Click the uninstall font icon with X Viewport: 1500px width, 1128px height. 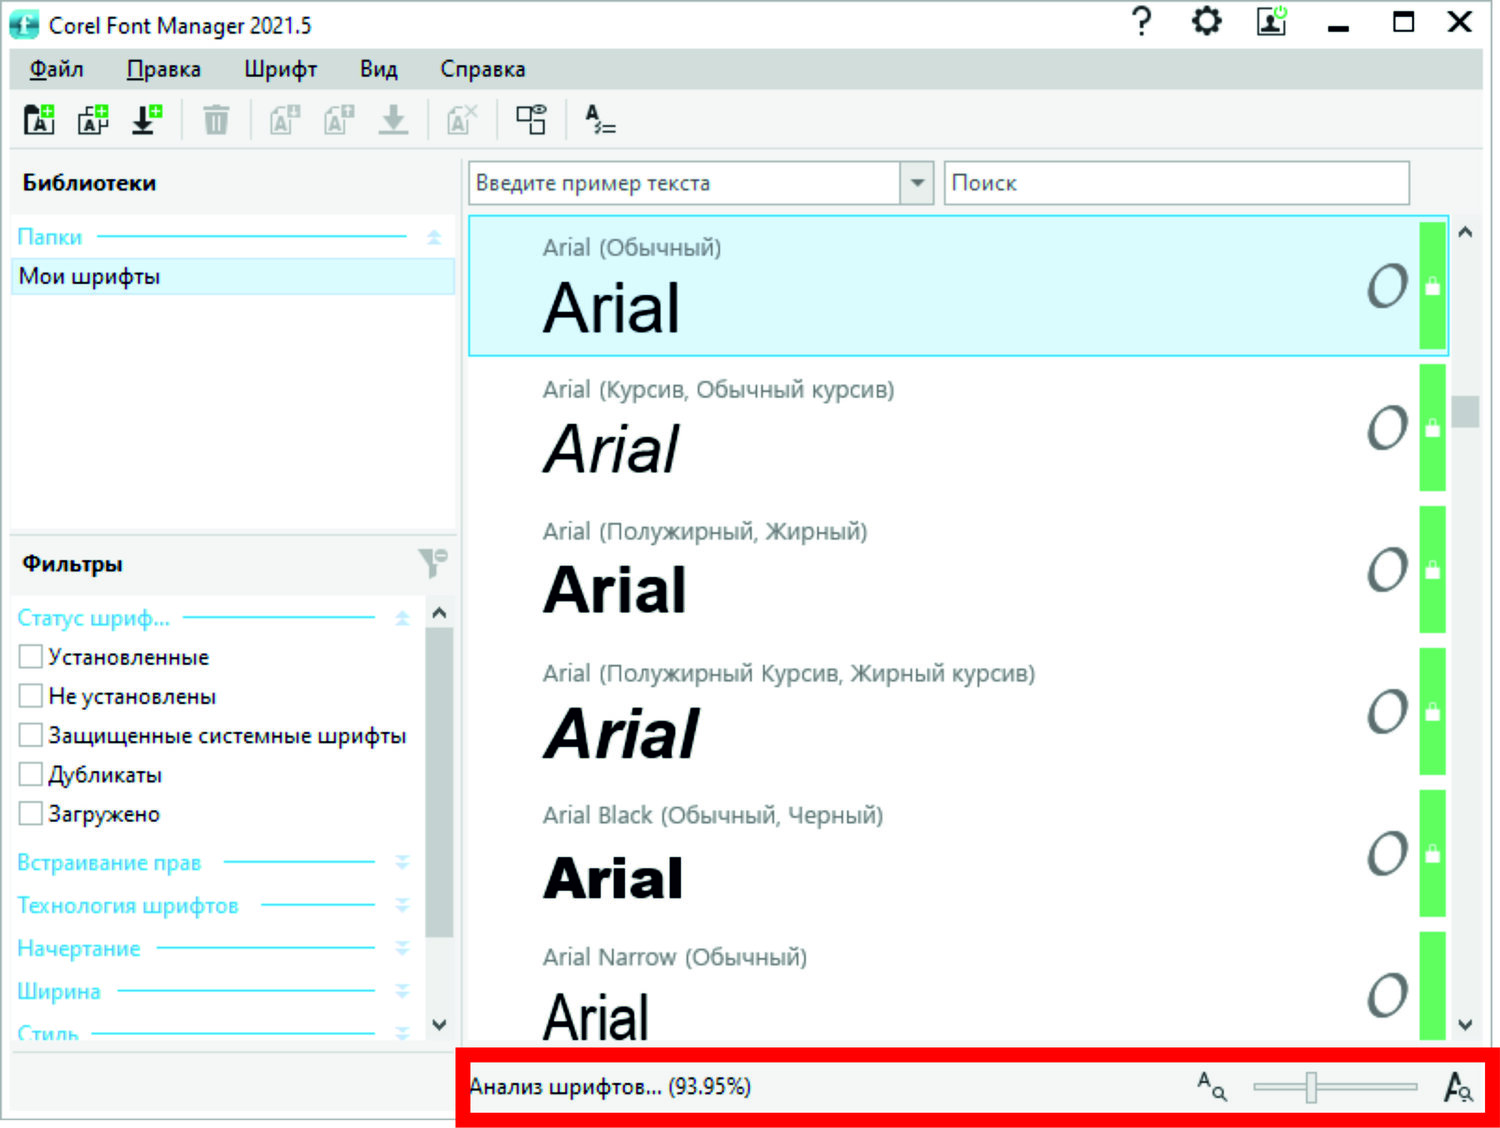tap(461, 120)
